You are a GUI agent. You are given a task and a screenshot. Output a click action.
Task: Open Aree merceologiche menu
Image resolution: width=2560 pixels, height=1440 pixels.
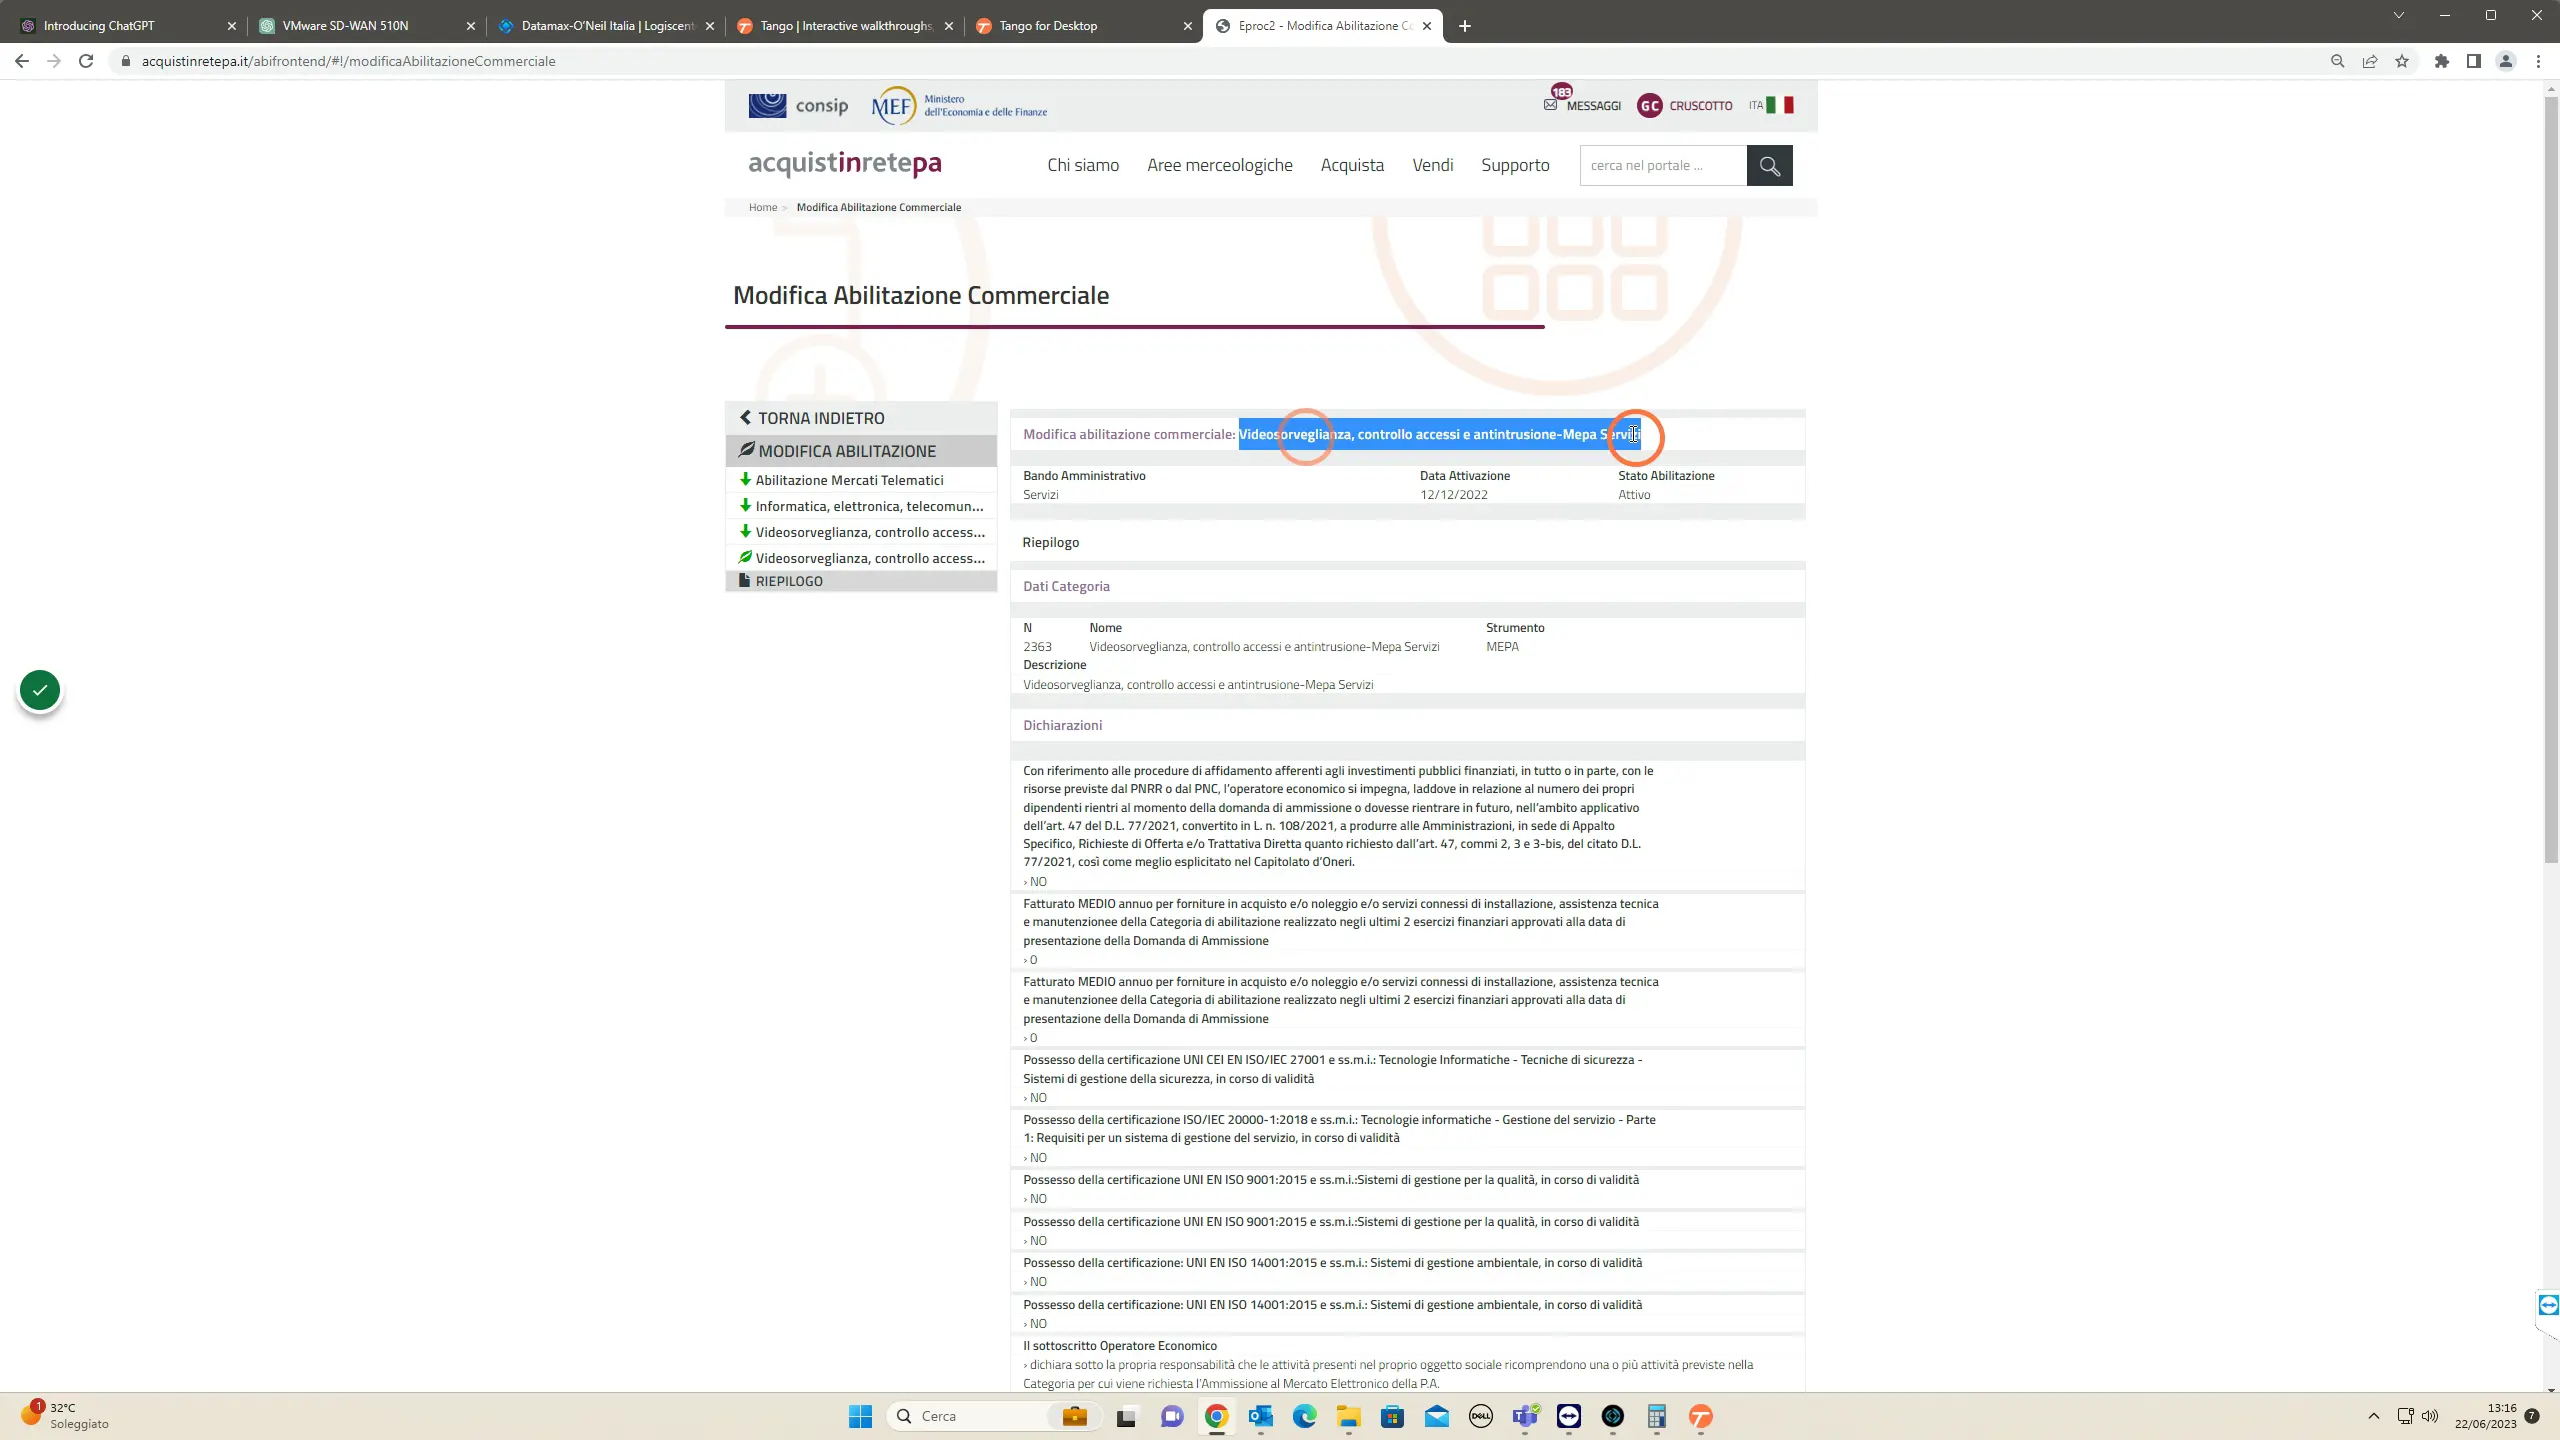(x=1220, y=165)
